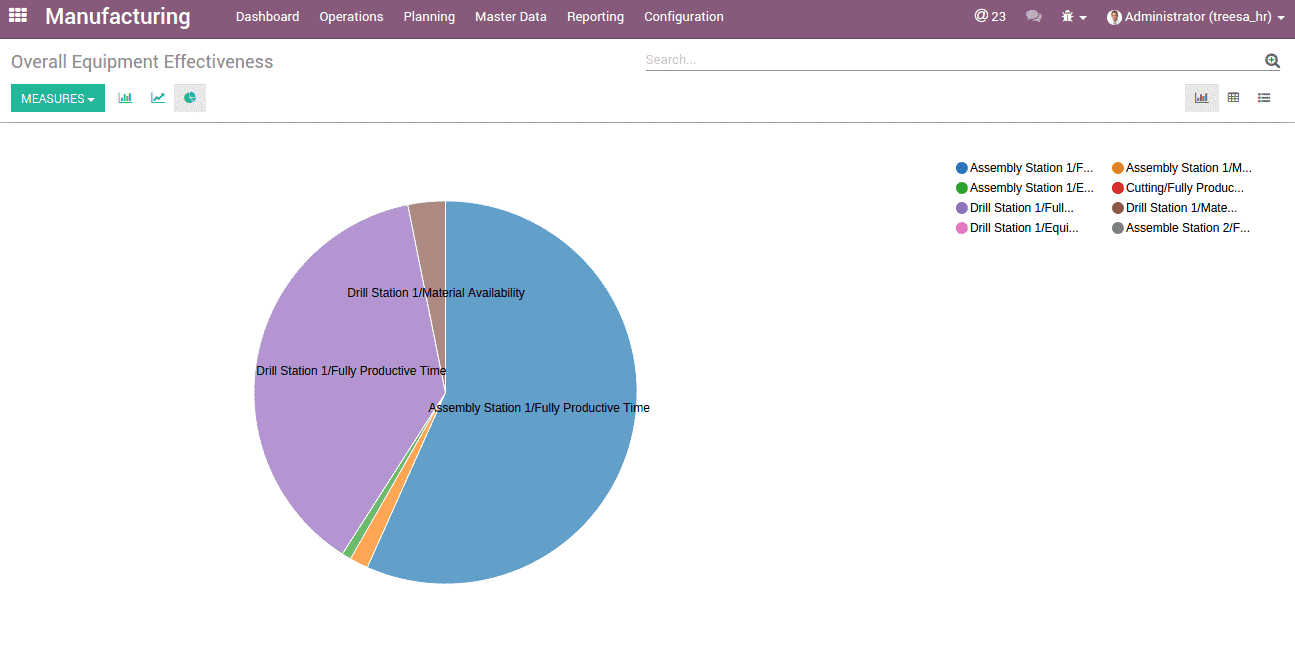Switch to bar chart mode
Image resolution: width=1295 pixels, height=651 pixels.
[x=125, y=98]
